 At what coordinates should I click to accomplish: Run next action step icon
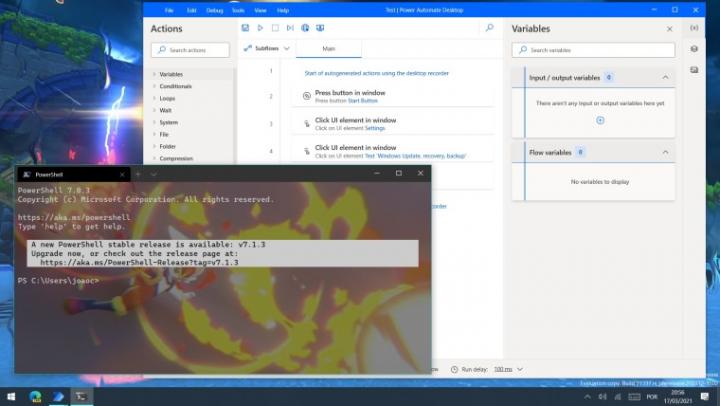click(290, 28)
